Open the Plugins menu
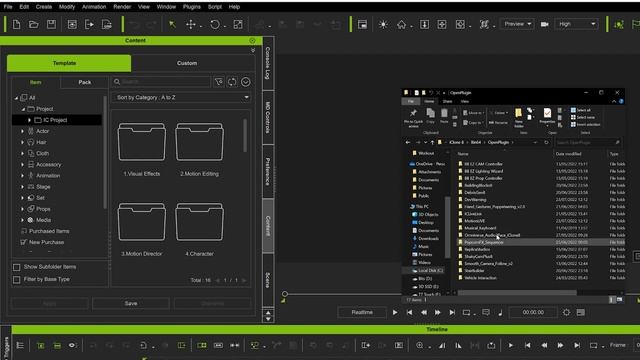 point(192,7)
